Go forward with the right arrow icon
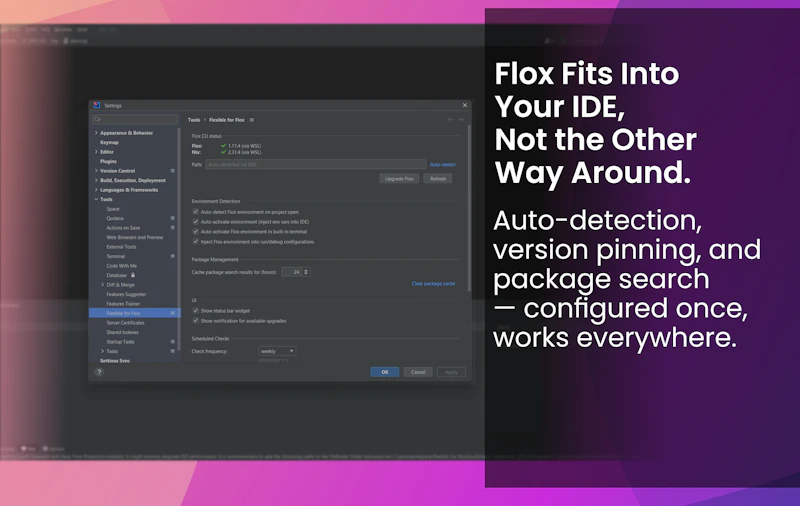The image size is (800, 506). 461,119
